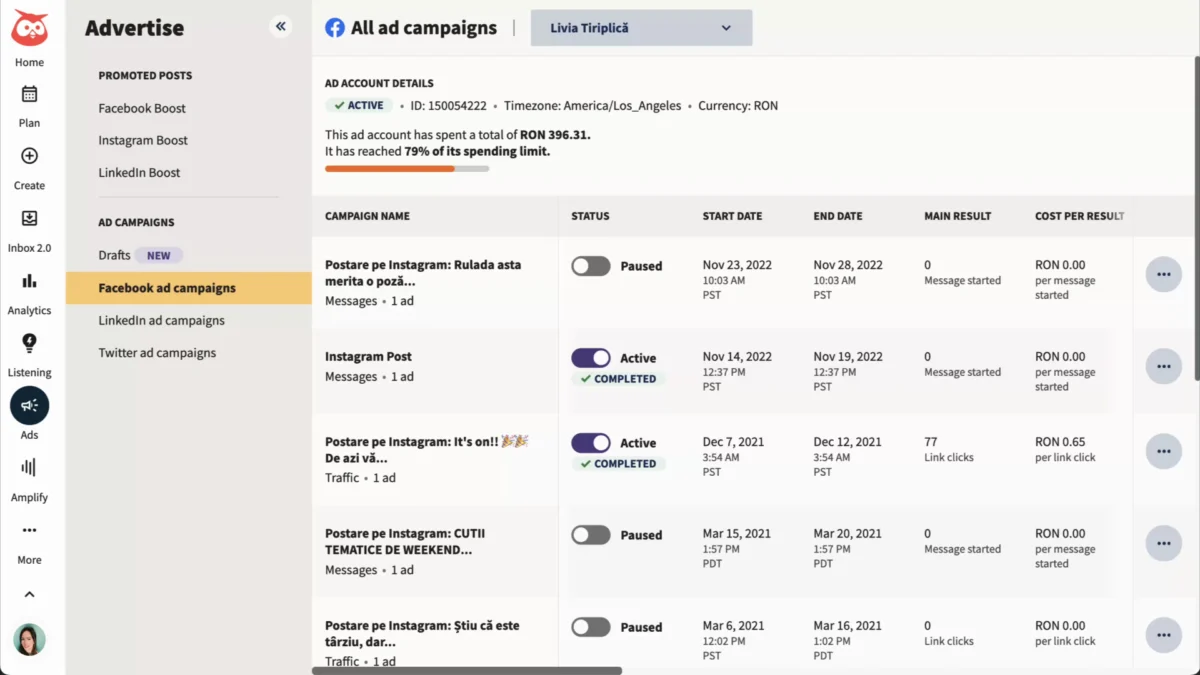
Task: Click the horizontal scrollbar at the bottom
Action: [x=467, y=671]
